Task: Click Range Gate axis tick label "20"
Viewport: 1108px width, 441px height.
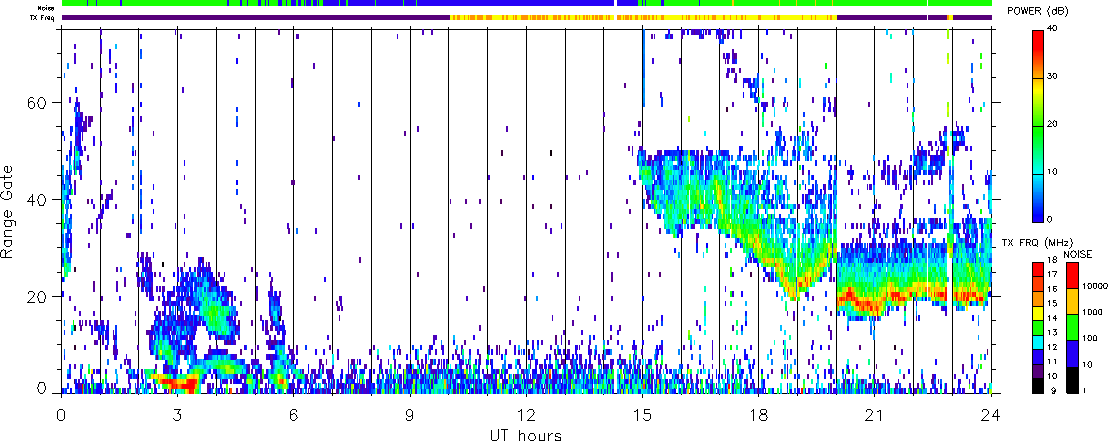Action: pyautogui.click(x=39, y=297)
